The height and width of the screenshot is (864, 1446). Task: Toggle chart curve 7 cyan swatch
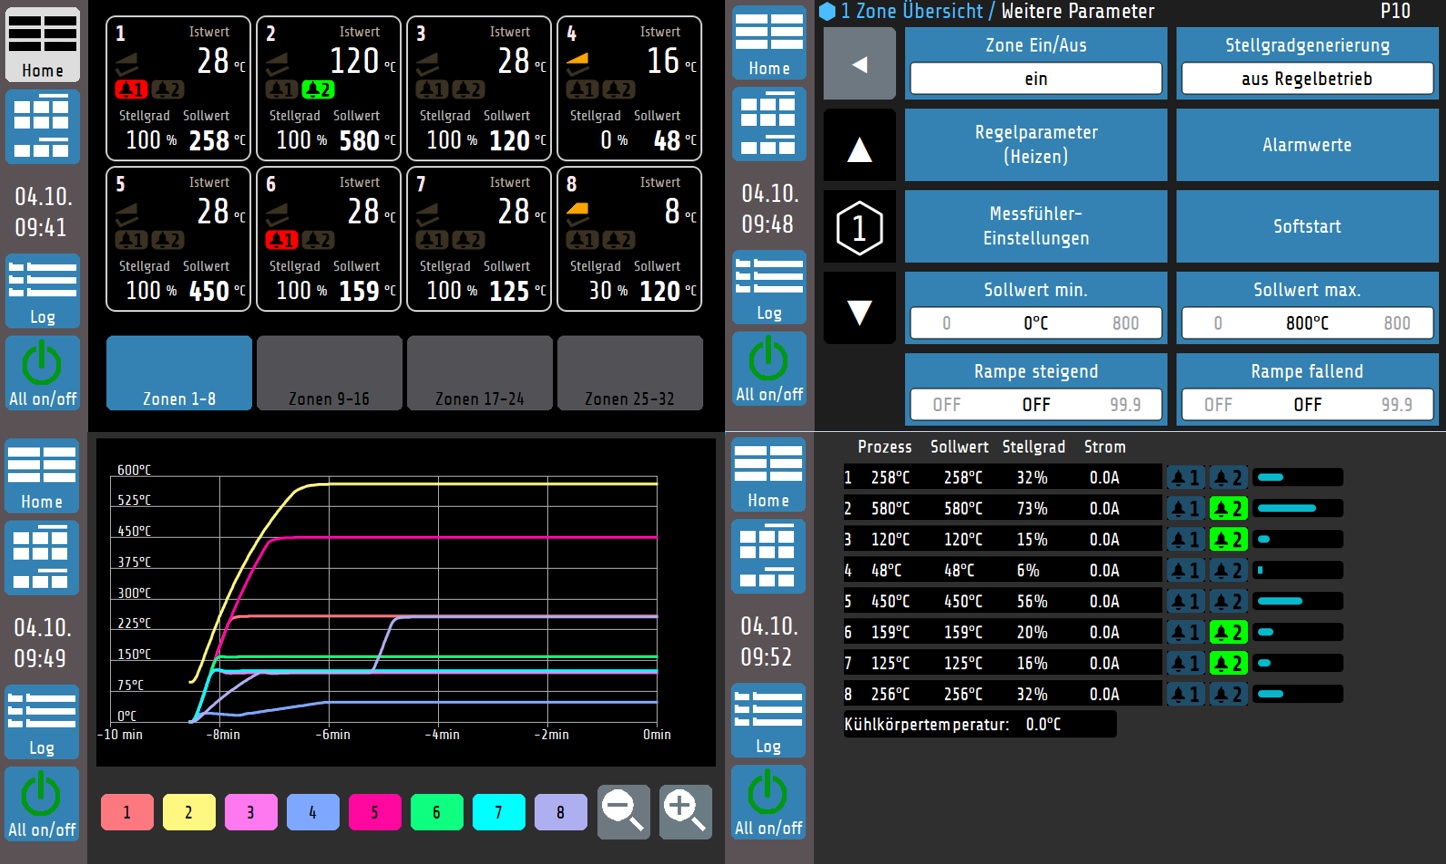pyautogui.click(x=499, y=812)
